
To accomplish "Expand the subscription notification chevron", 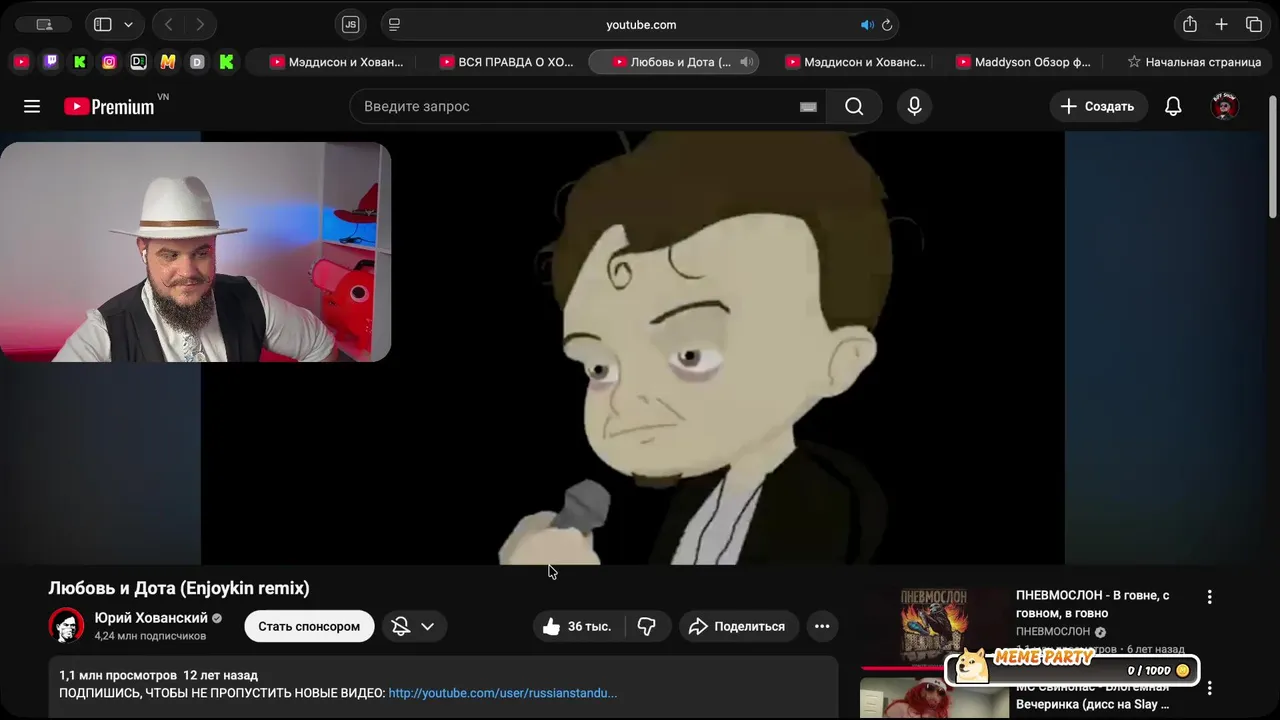I will pyautogui.click(x=427, y=626).
